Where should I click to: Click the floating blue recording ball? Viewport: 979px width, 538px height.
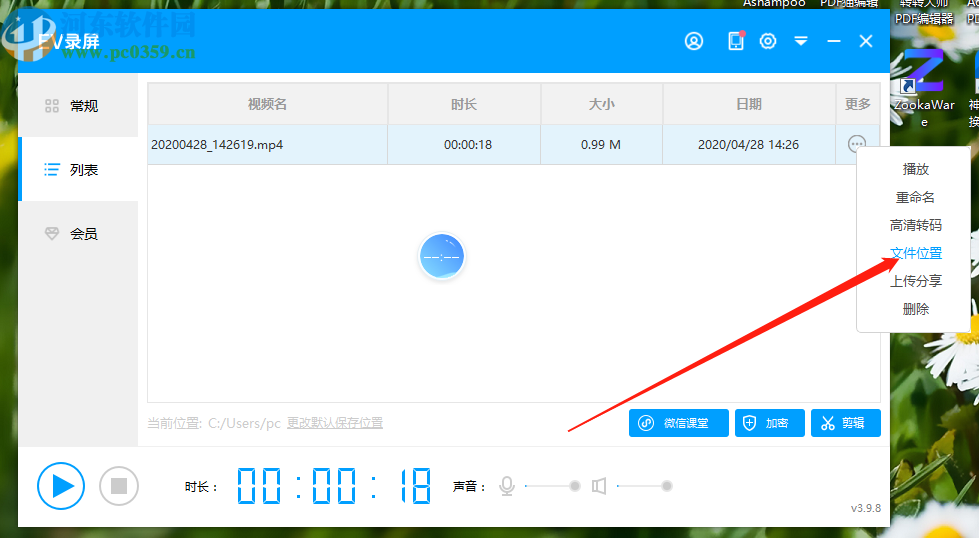[x=441, y=257]
